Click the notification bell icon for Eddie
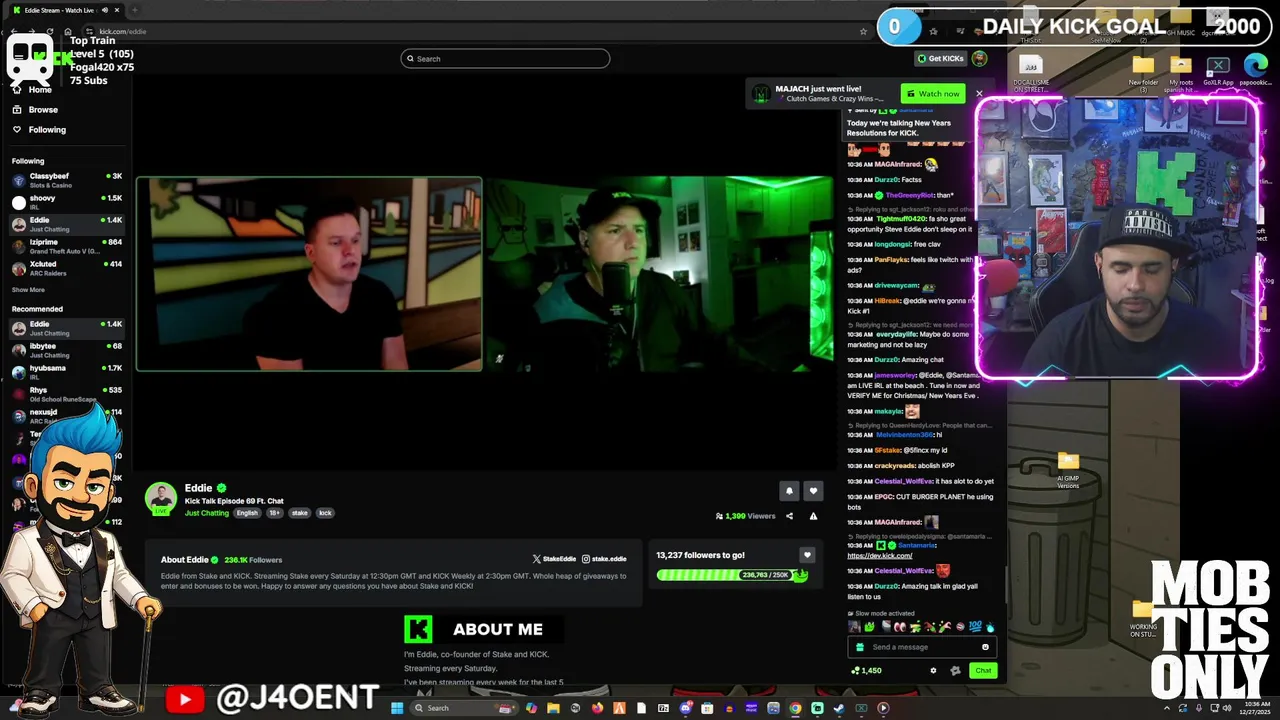 point(789,491)
